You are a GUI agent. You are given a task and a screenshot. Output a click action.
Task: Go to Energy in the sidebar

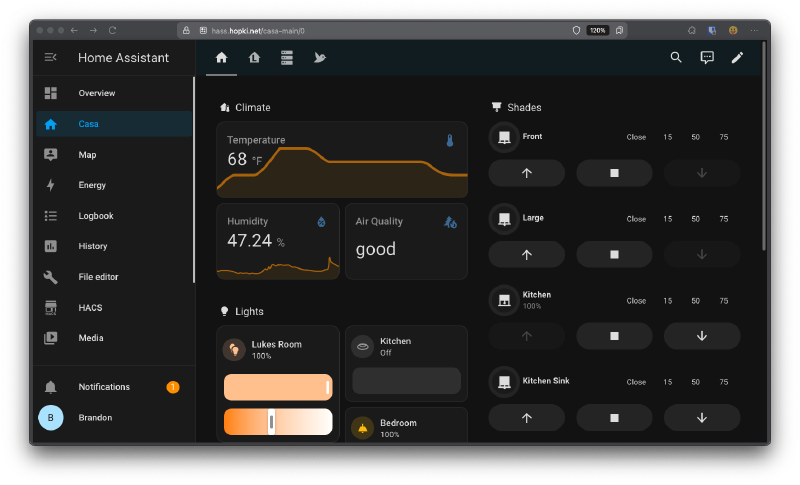[92, 185]
